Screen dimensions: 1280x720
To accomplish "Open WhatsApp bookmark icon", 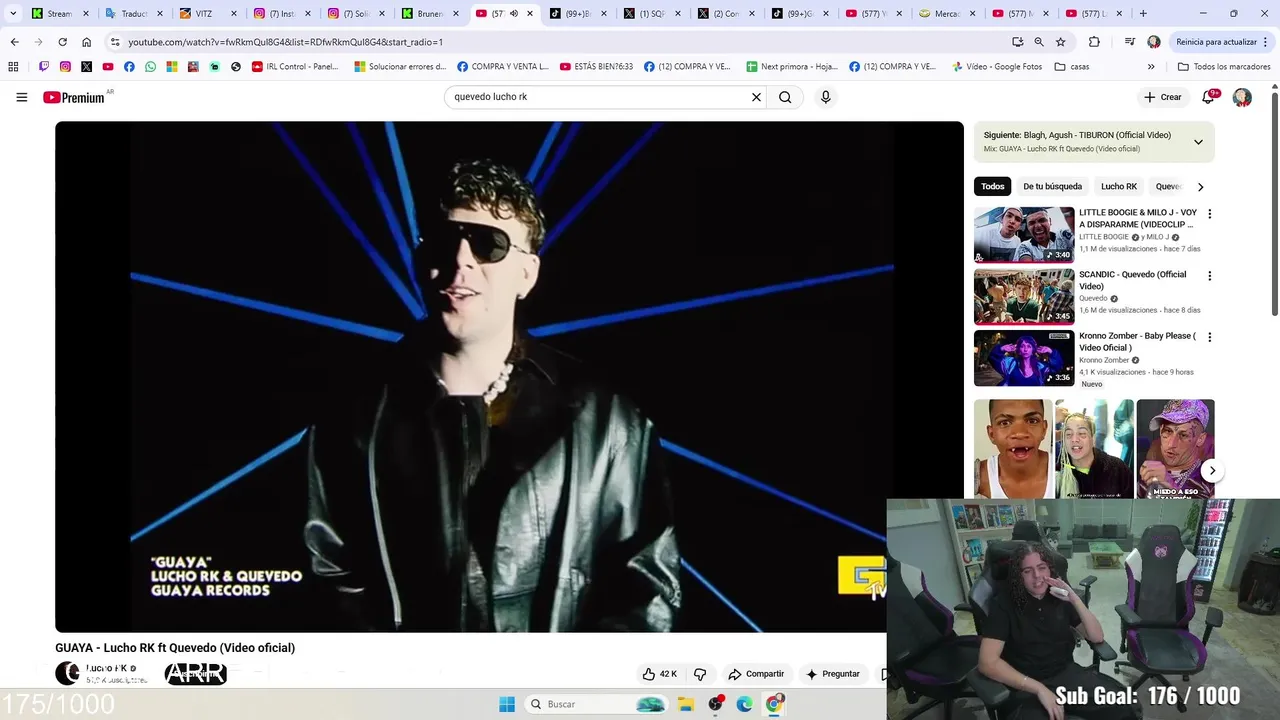I will (150, 67).
